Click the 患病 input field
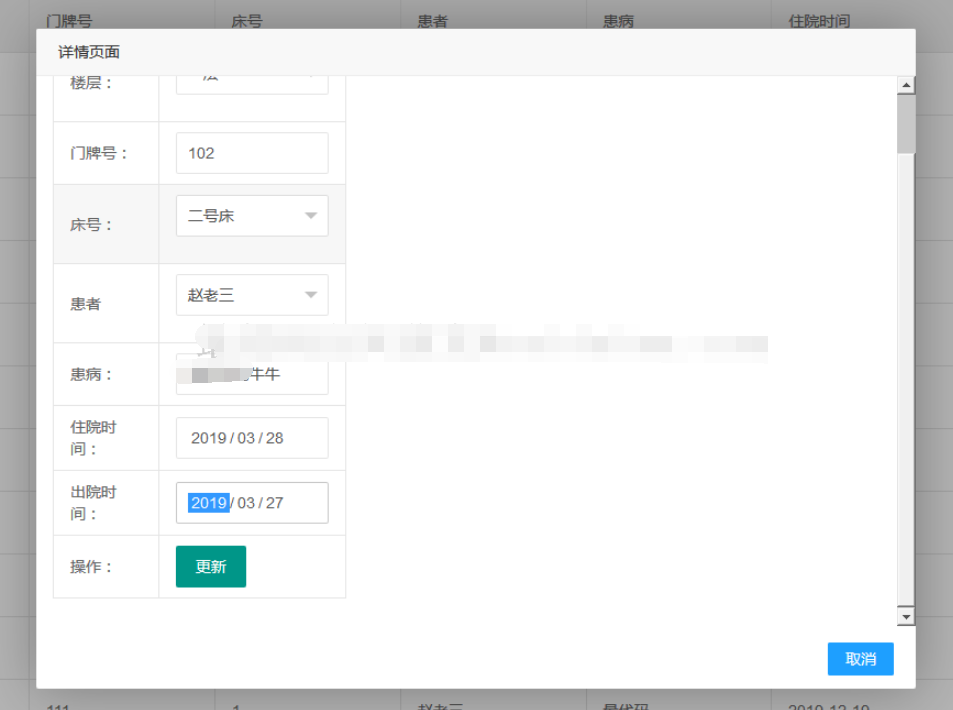Viewport: 953px width, 710px height. point(252,374)
